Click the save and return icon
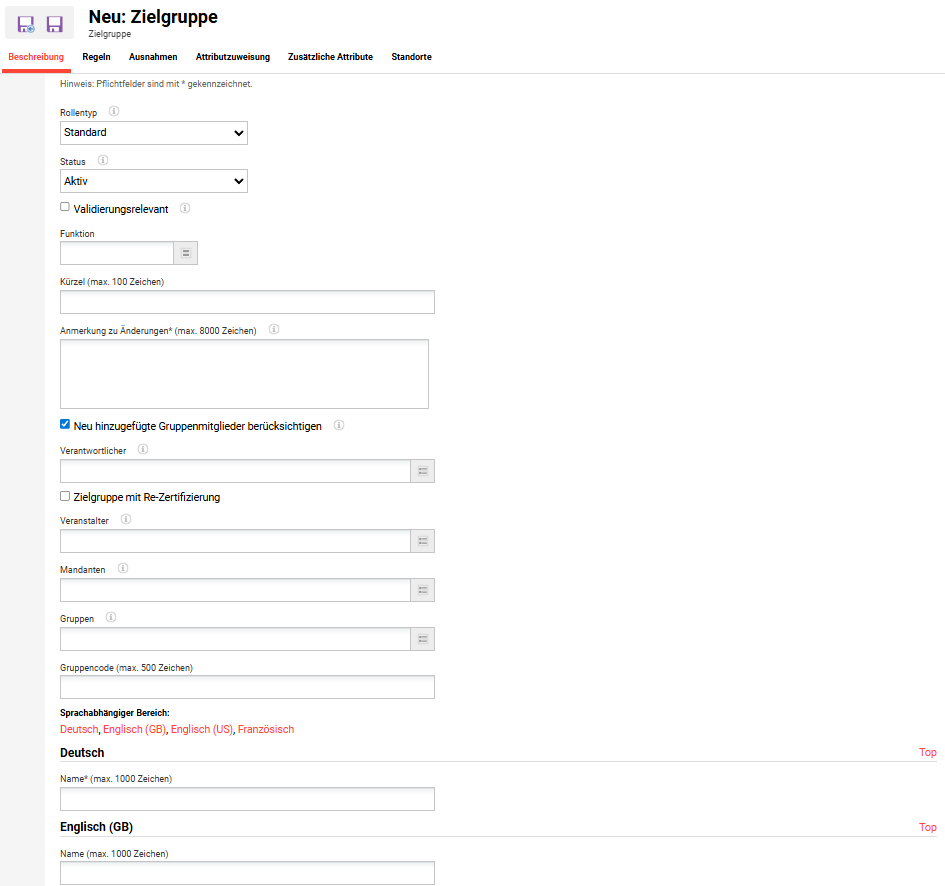The image size is (945, 886). coord(26,24)
